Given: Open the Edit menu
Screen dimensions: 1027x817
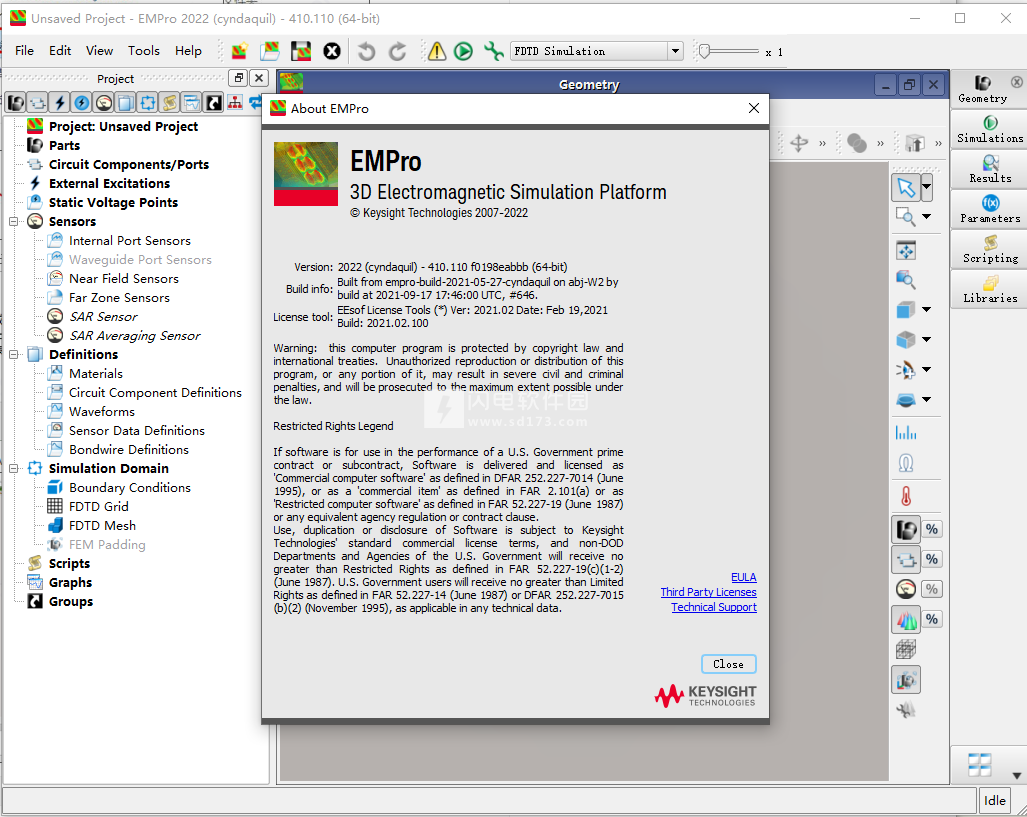Looking at the screenshot, I should pyautogui.click(x=60, y=50).
